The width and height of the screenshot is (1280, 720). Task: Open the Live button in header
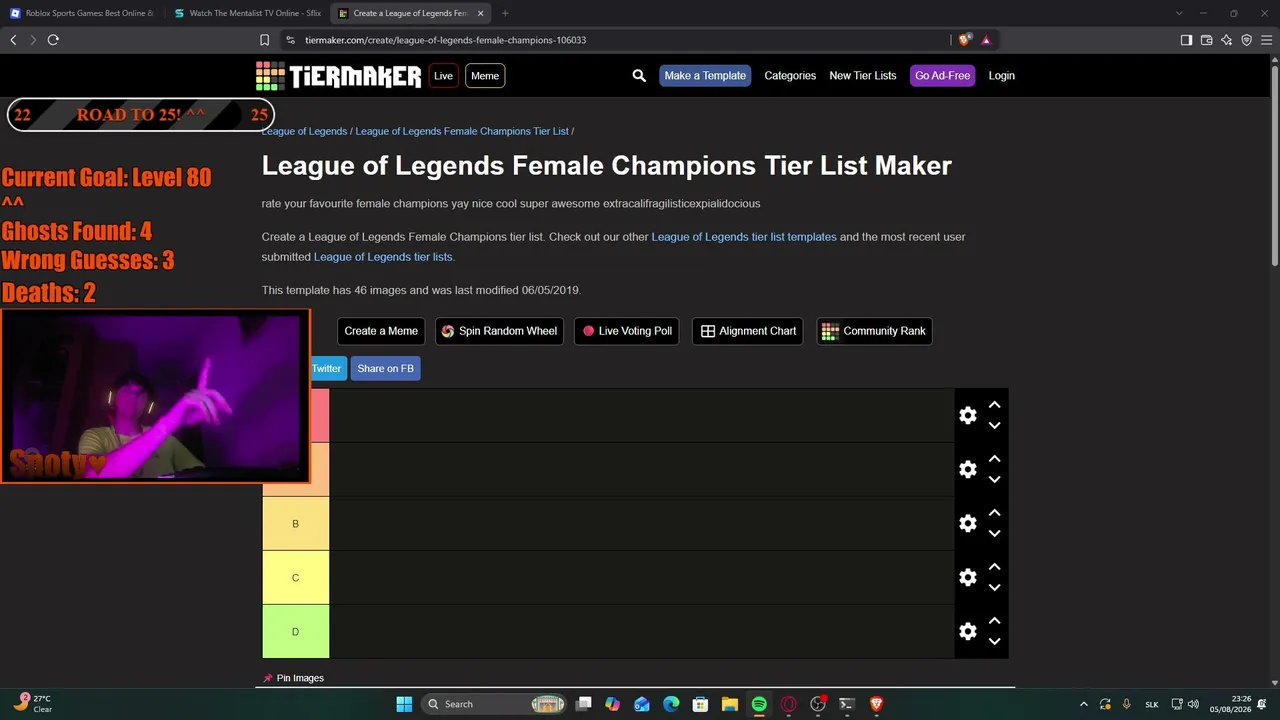pyautogui.click(x=443, y=76)
